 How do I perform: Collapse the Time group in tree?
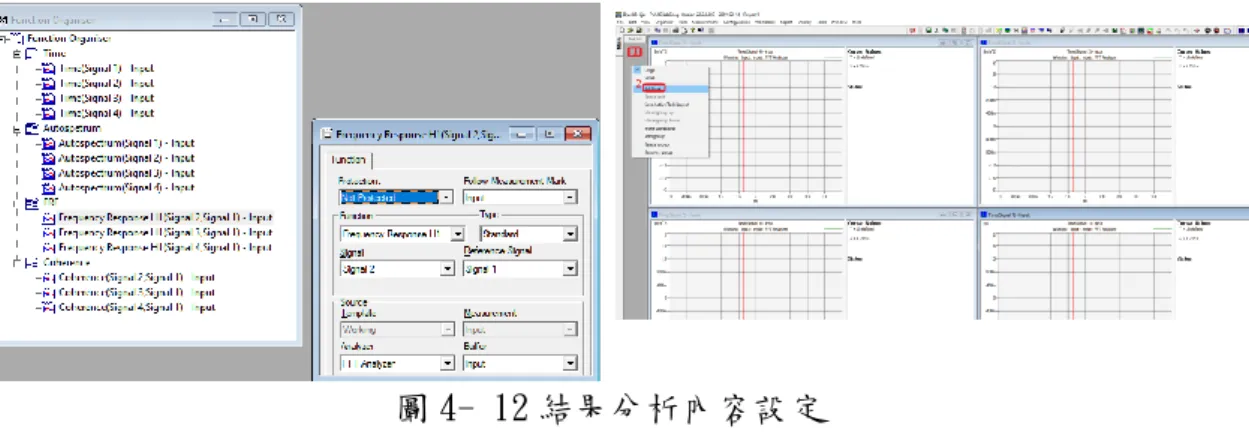click(17, 54)
